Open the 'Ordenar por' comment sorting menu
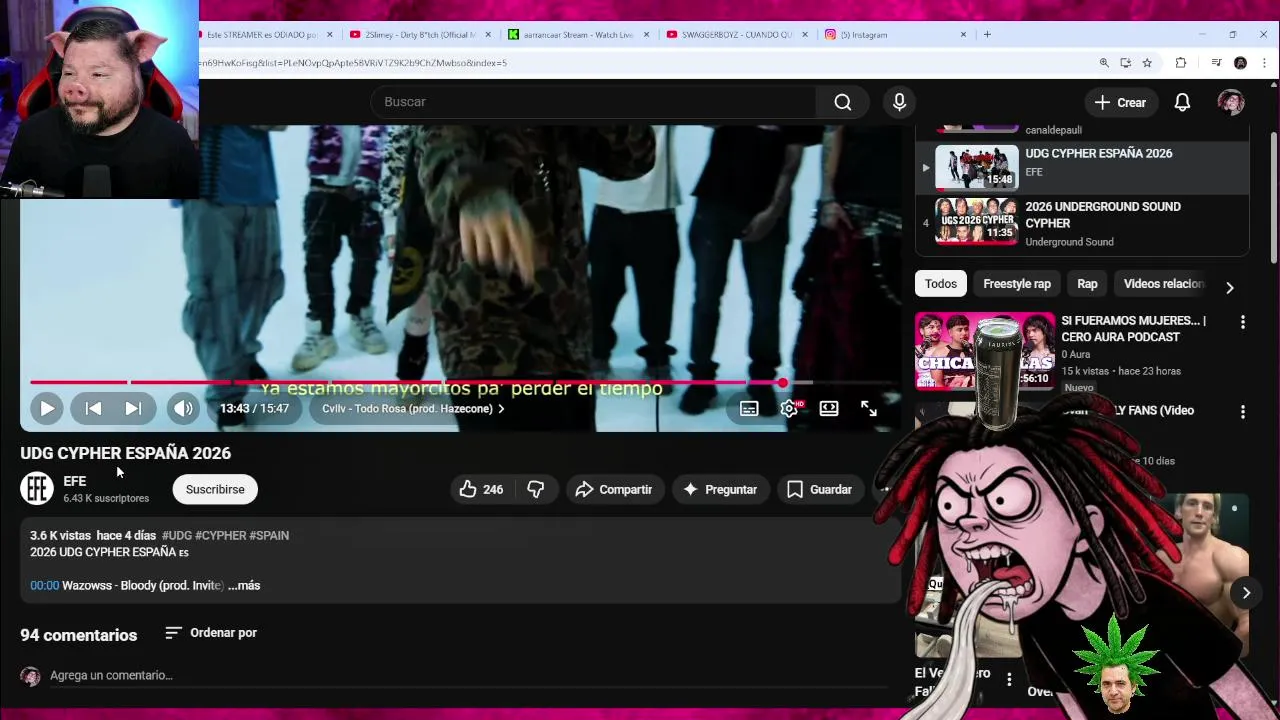Image resolution: width=1280 pixels, height=720 pixels. click(211, 633)
